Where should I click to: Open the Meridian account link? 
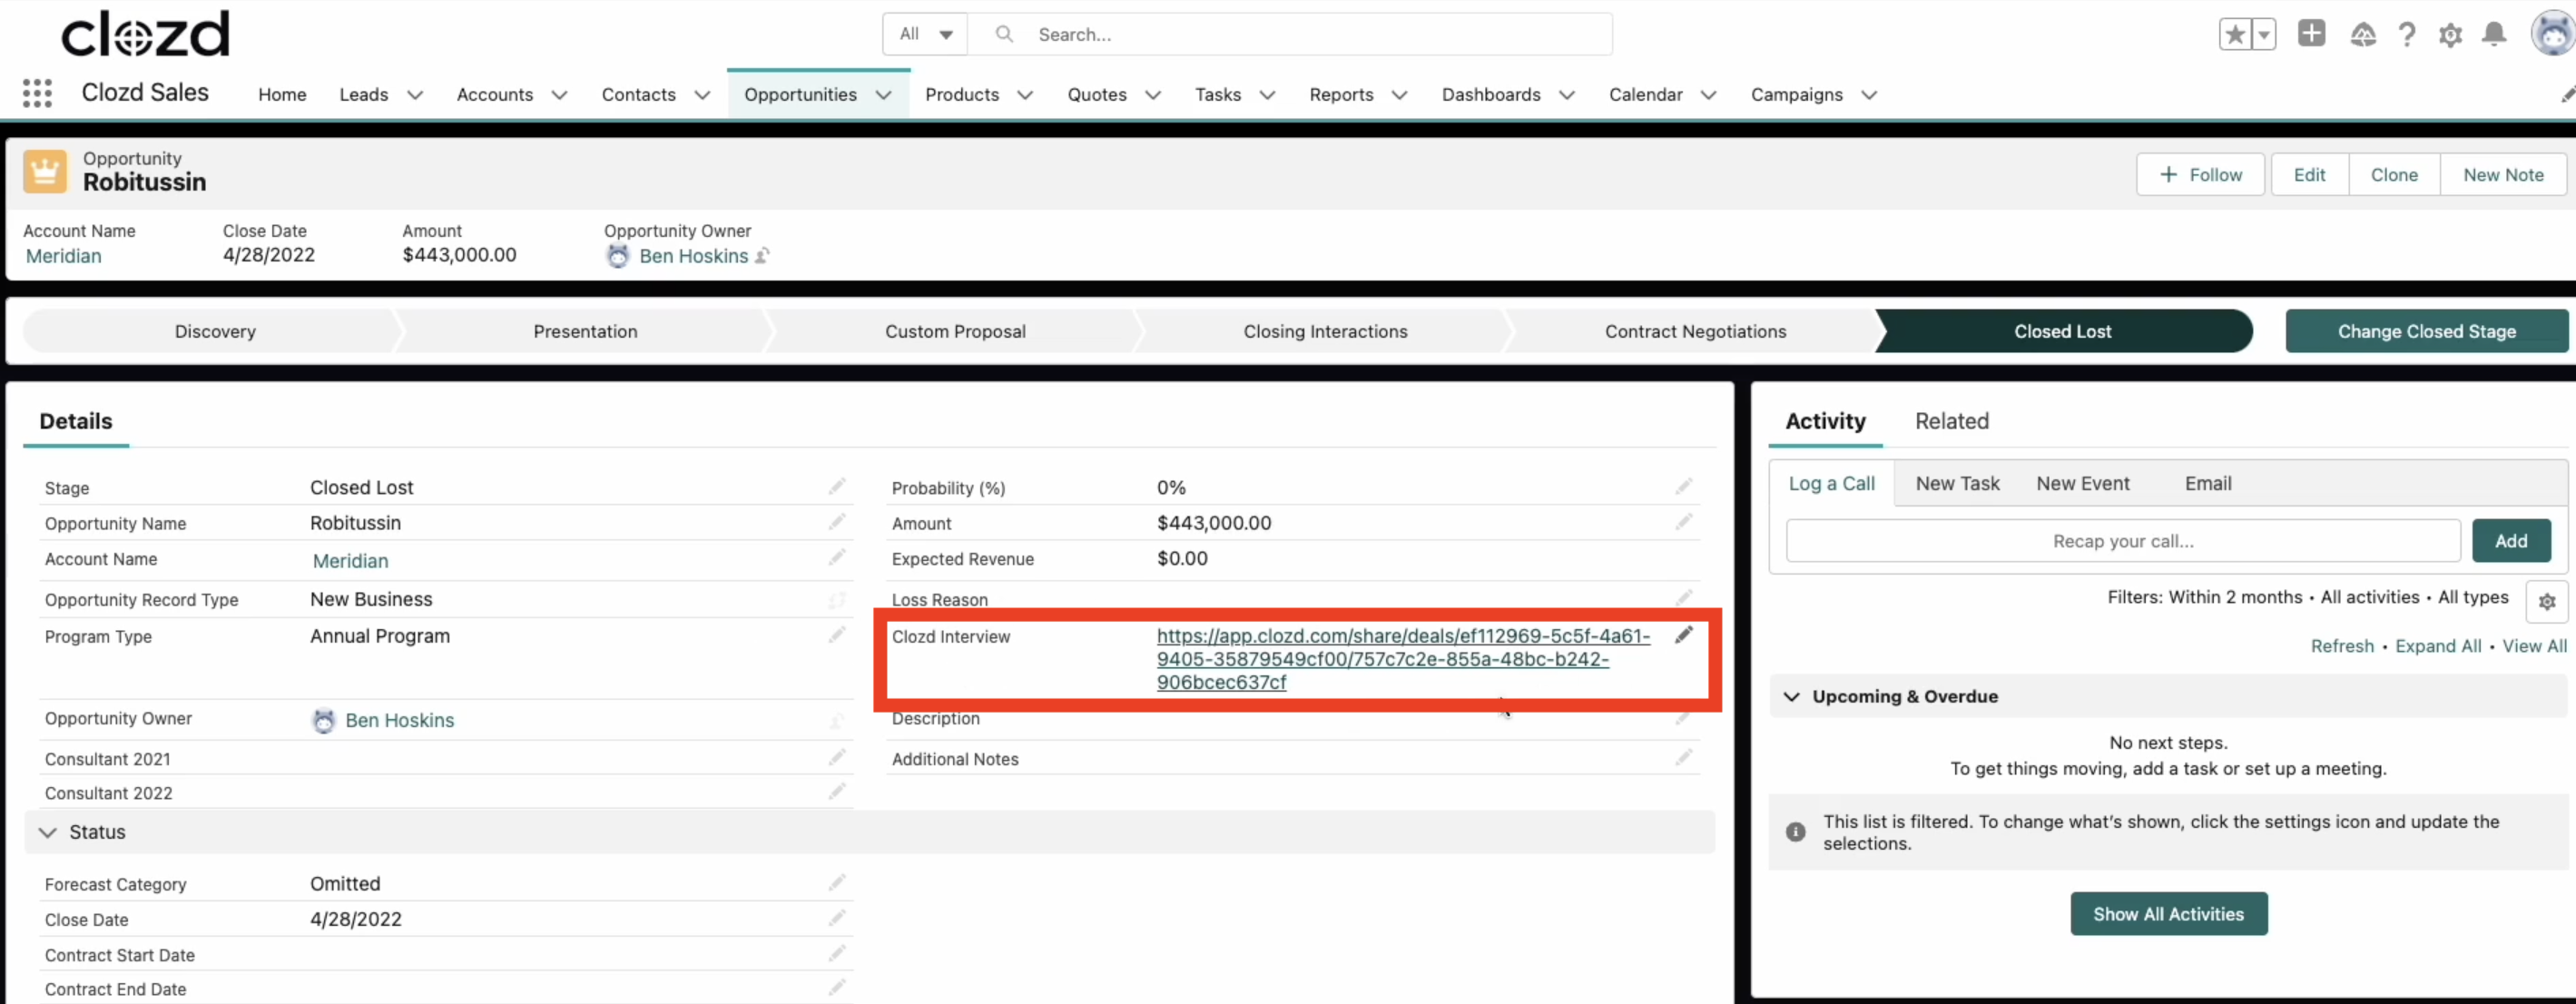click(x=350, y=560)
